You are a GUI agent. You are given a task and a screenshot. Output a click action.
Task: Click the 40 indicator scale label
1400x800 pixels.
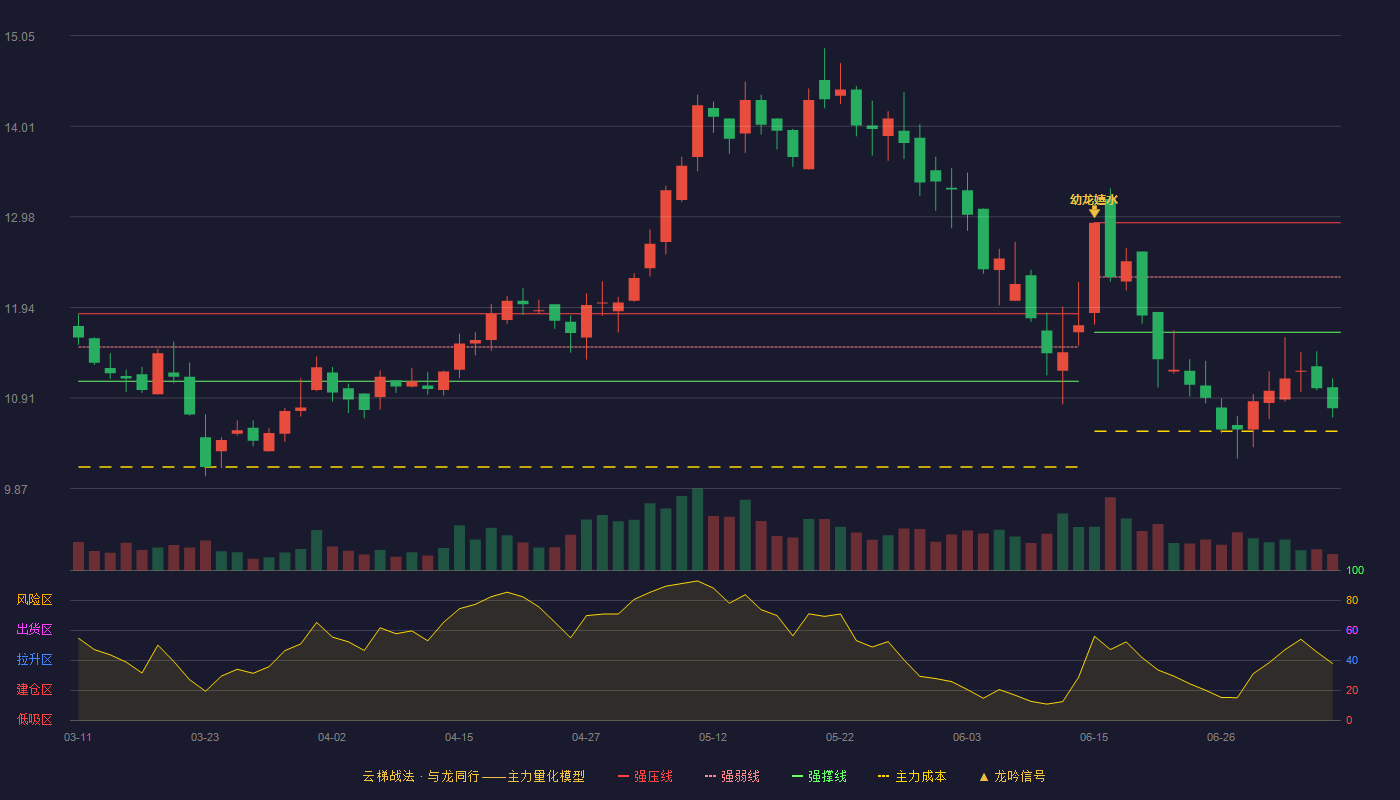click(x=1352, y=660)
